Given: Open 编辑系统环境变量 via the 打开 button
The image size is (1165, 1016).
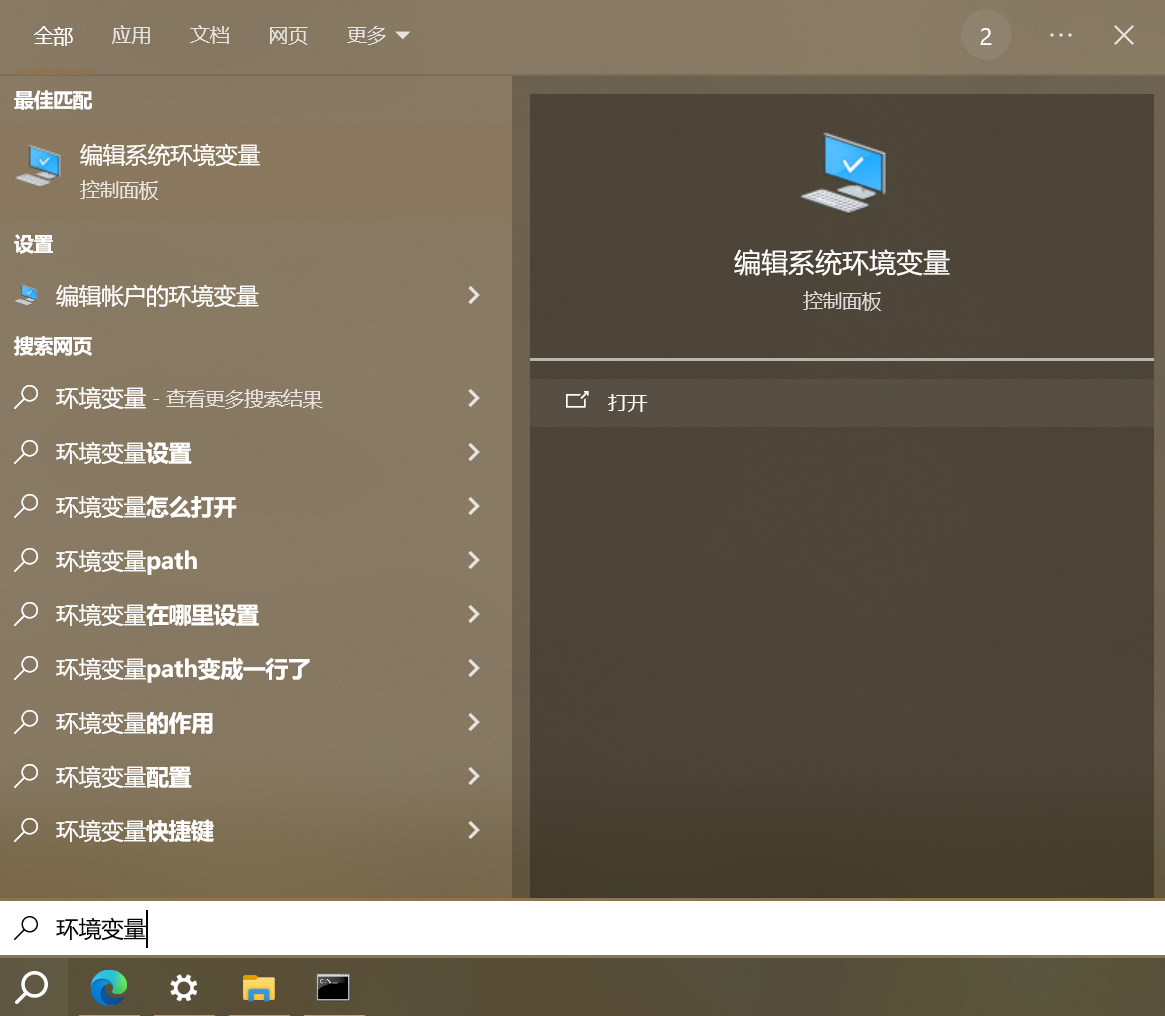Looking at the screenshot, I should (x=627, y=402).
